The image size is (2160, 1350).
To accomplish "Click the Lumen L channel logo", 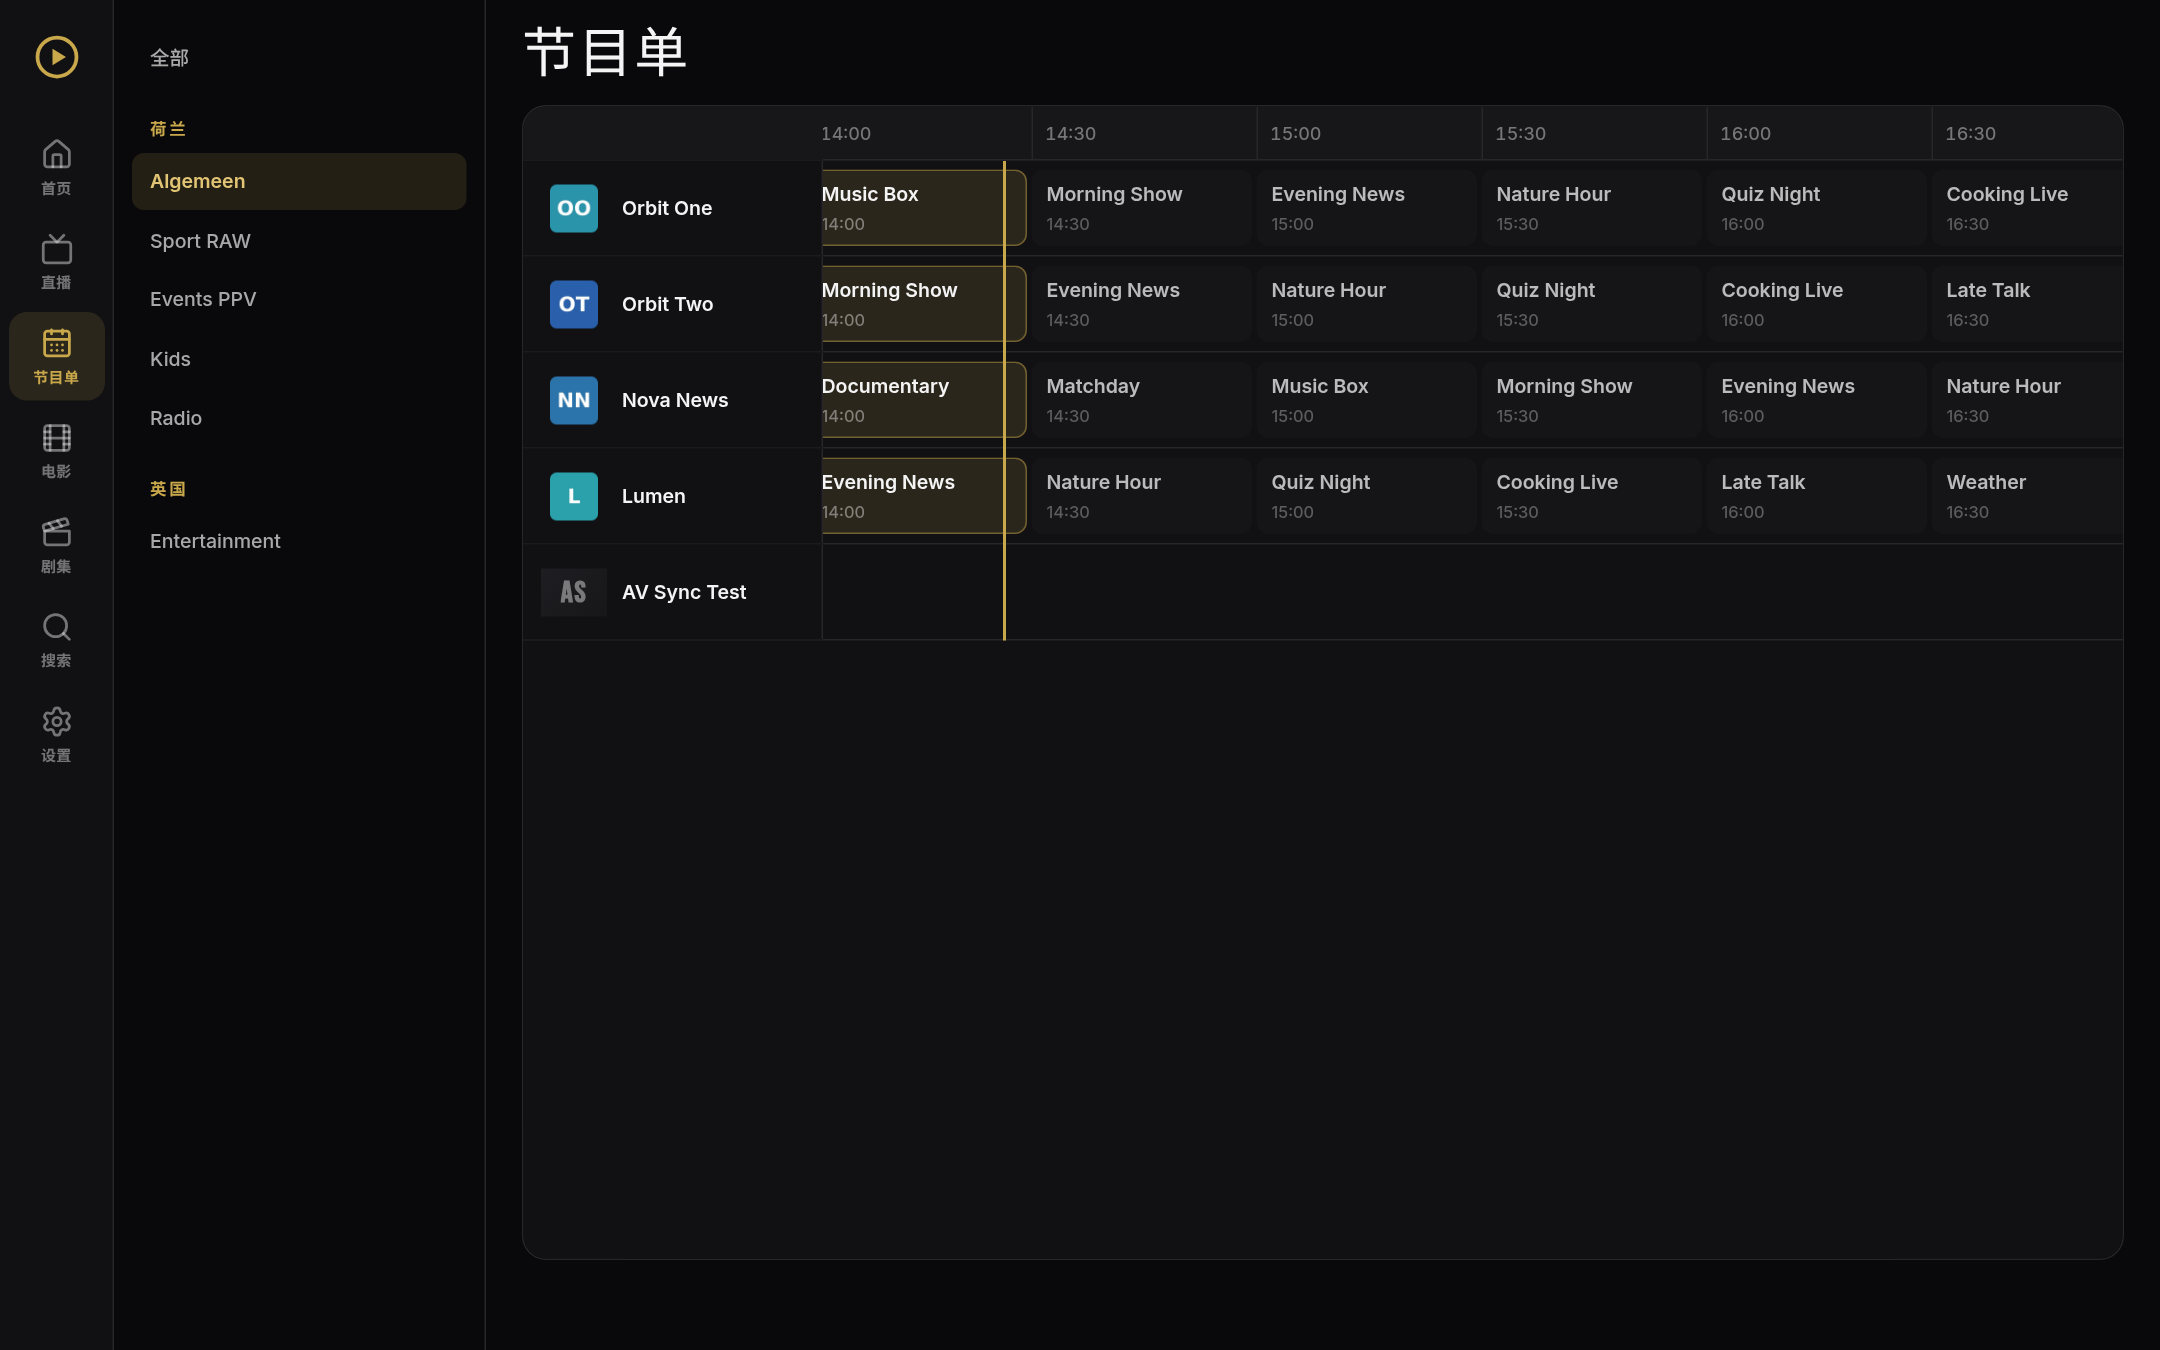I will click(574, 496).
